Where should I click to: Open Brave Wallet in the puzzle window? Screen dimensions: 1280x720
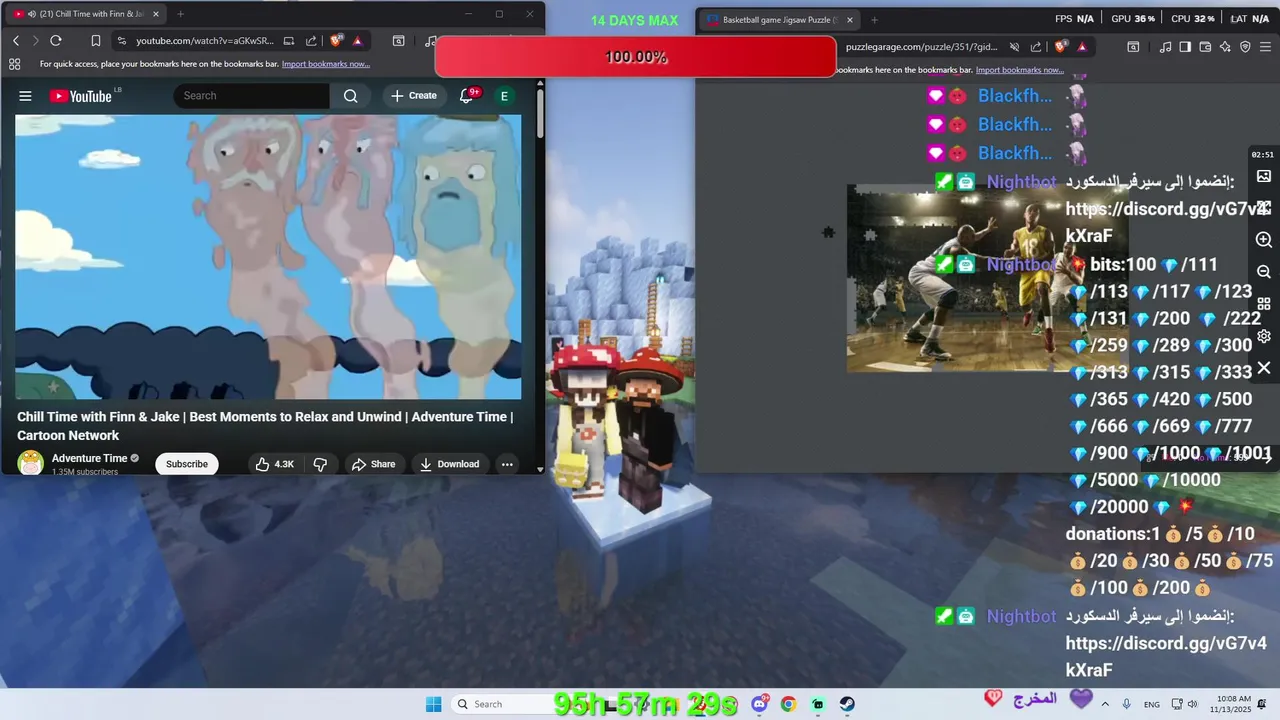coord(1205,46)
